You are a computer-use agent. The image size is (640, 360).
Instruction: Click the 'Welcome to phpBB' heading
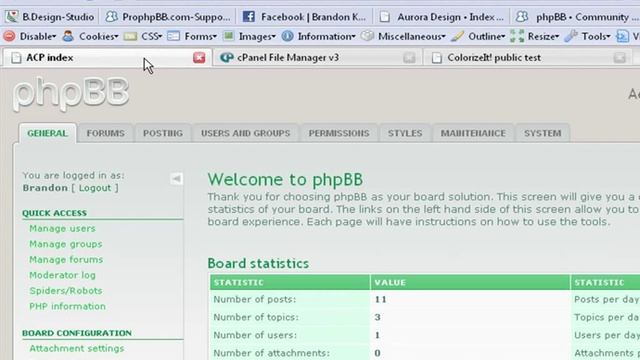pos(285,180)
